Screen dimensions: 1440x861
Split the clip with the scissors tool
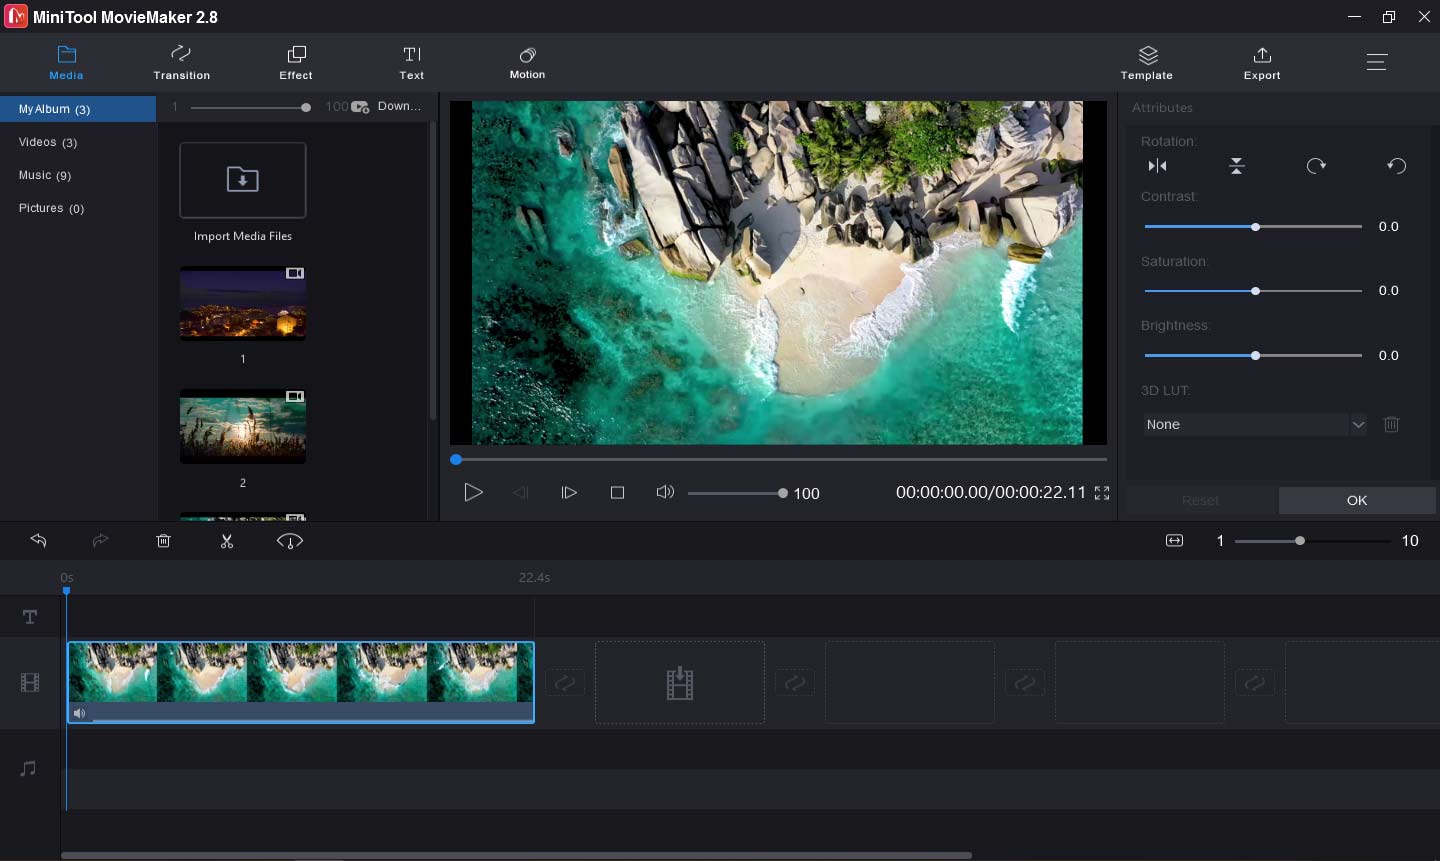227,540
